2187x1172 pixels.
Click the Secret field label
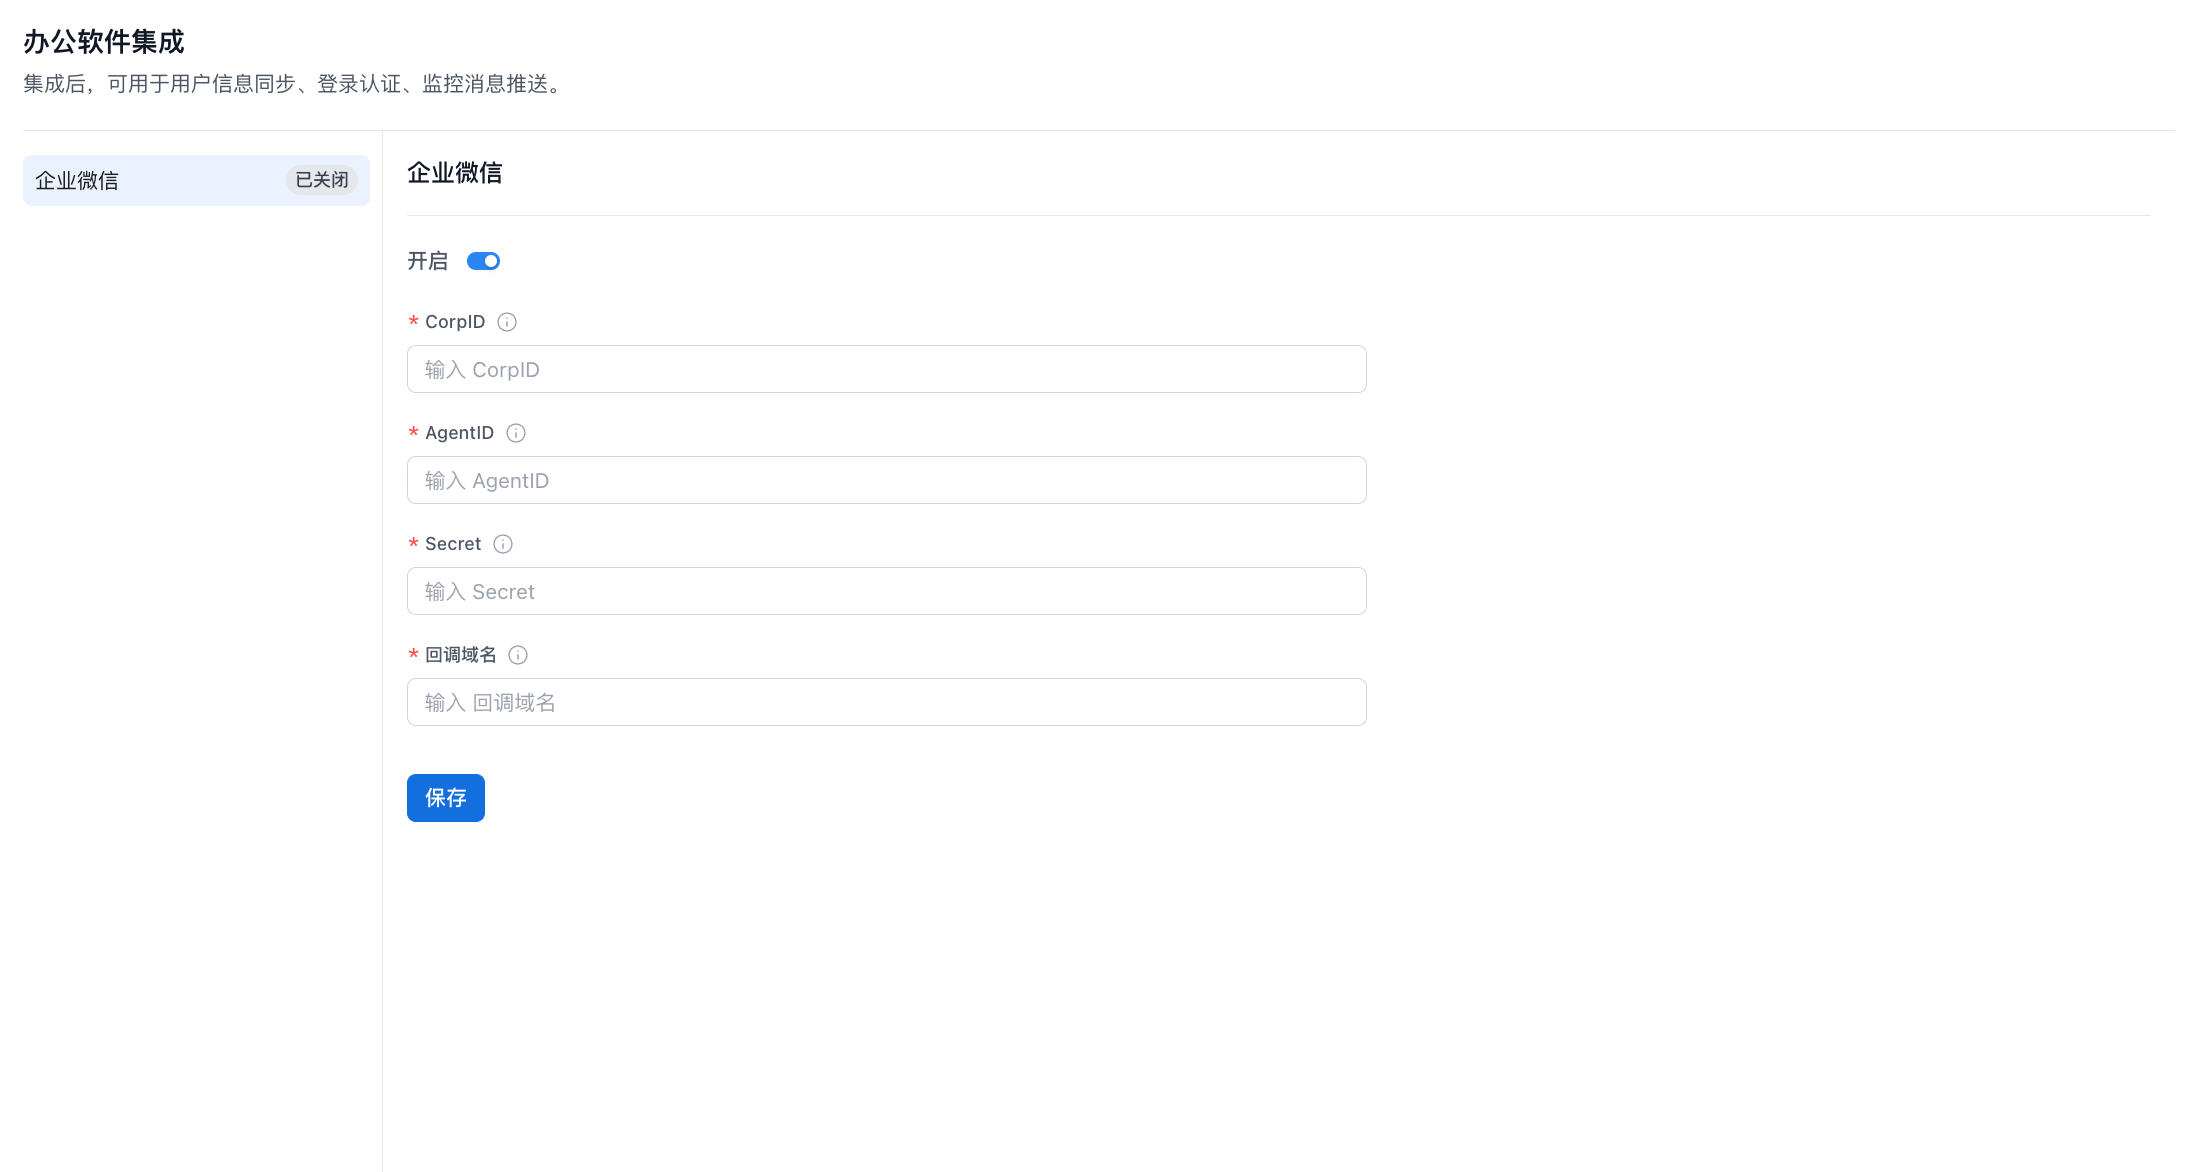click(x=453, y=544)
